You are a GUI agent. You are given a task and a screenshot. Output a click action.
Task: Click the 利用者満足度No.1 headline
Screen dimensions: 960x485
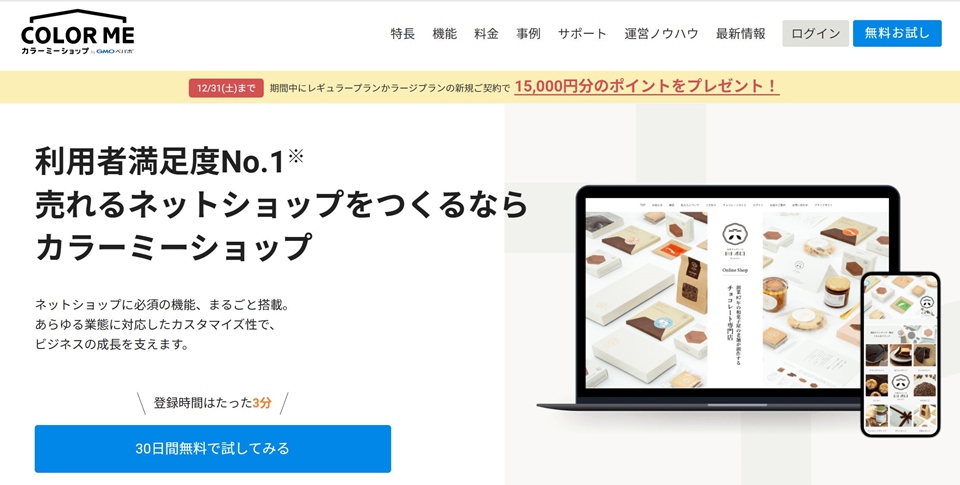(x=160, y=162)
